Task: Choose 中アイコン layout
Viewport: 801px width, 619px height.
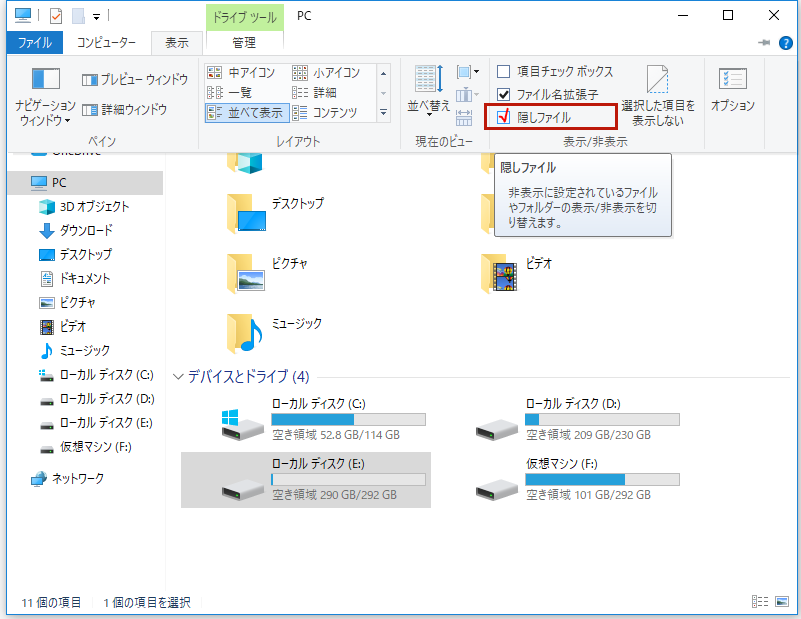Action: pos(241,73)
